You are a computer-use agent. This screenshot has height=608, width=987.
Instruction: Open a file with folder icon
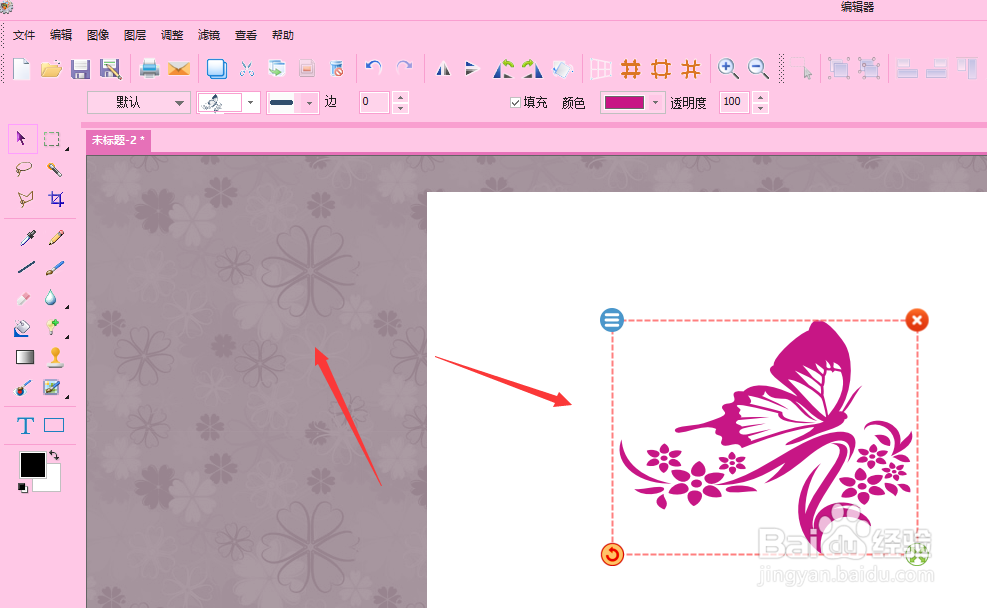(x=51, y=69)
